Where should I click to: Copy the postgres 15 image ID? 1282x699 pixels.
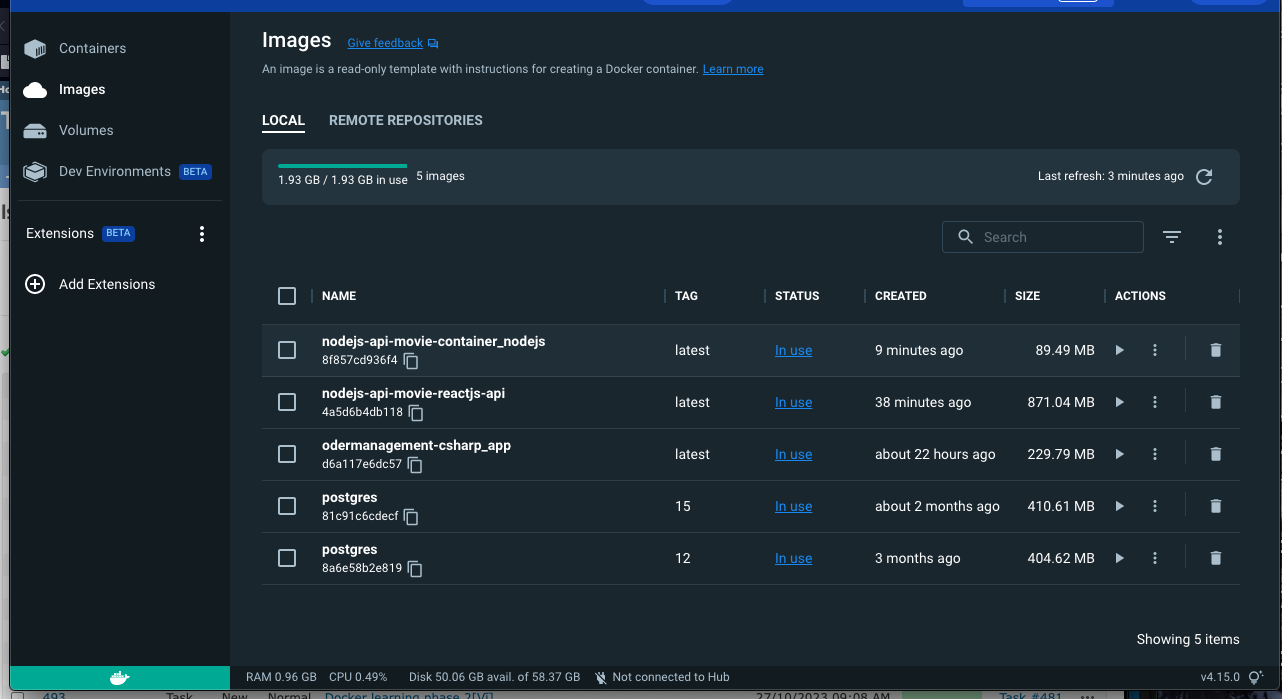point(411,517)
